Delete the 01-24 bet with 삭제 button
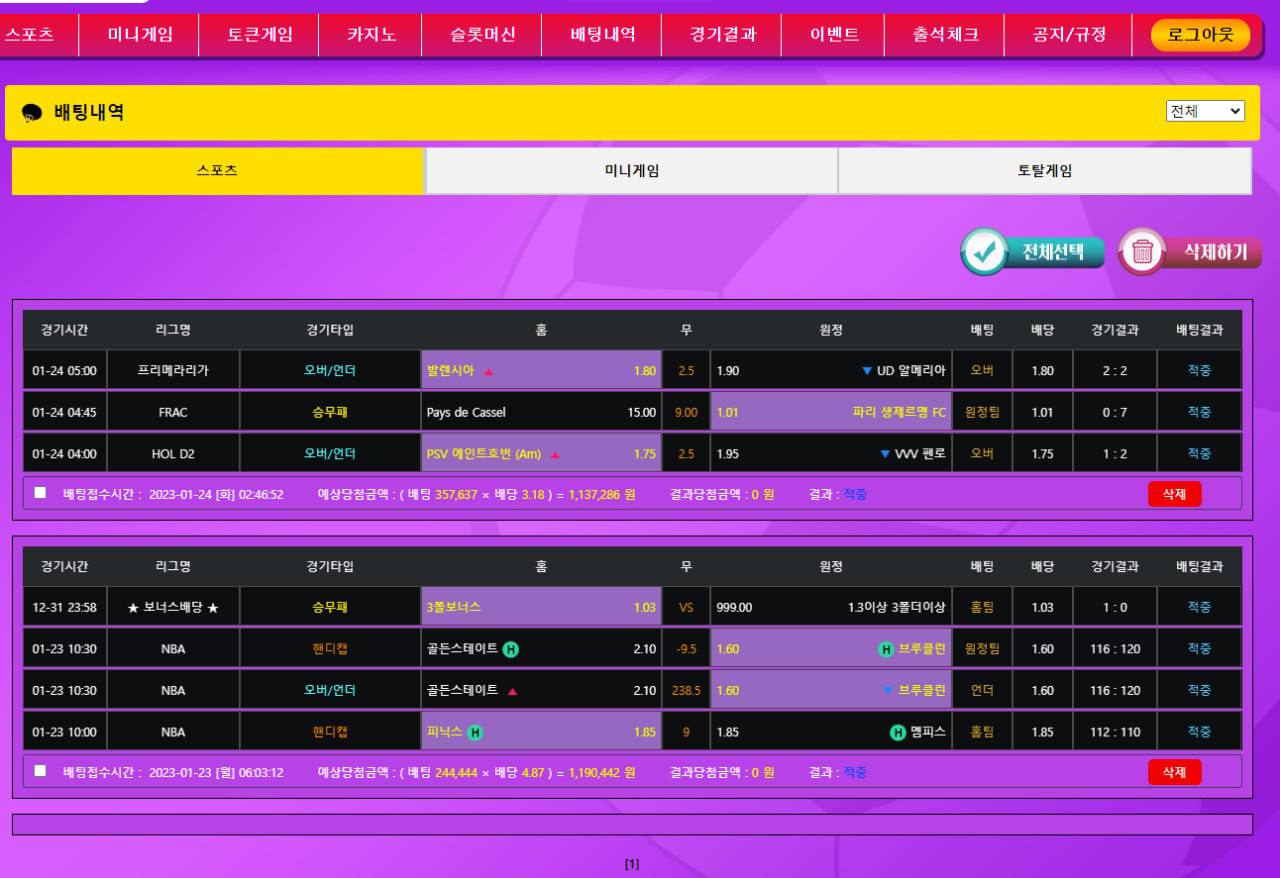Viewport: 1280px width, 878px height. [1174, 494]
